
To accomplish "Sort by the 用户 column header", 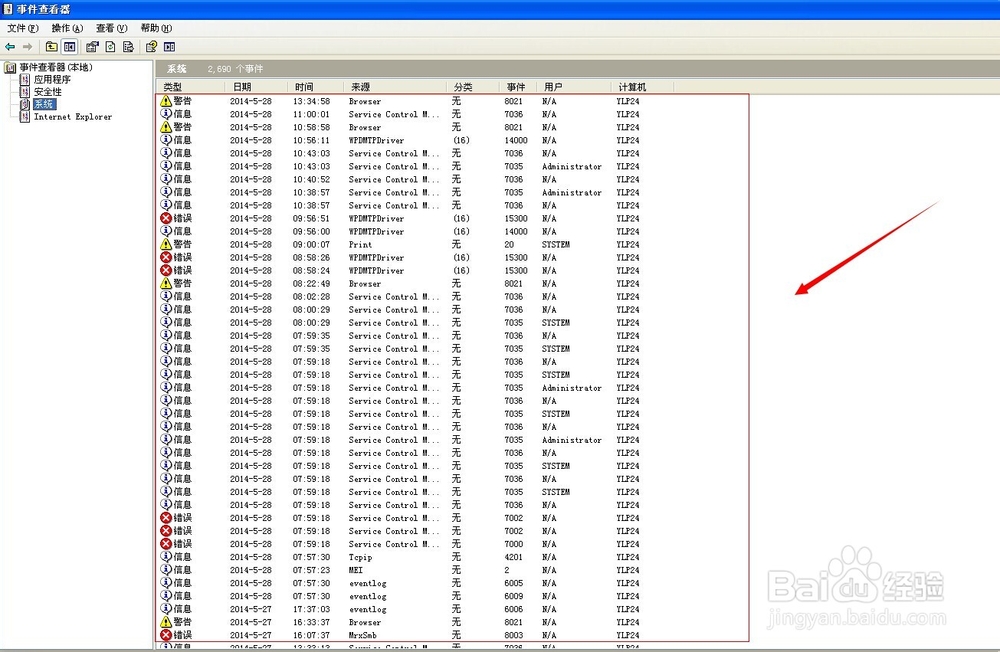I will (x=573, y=87).
